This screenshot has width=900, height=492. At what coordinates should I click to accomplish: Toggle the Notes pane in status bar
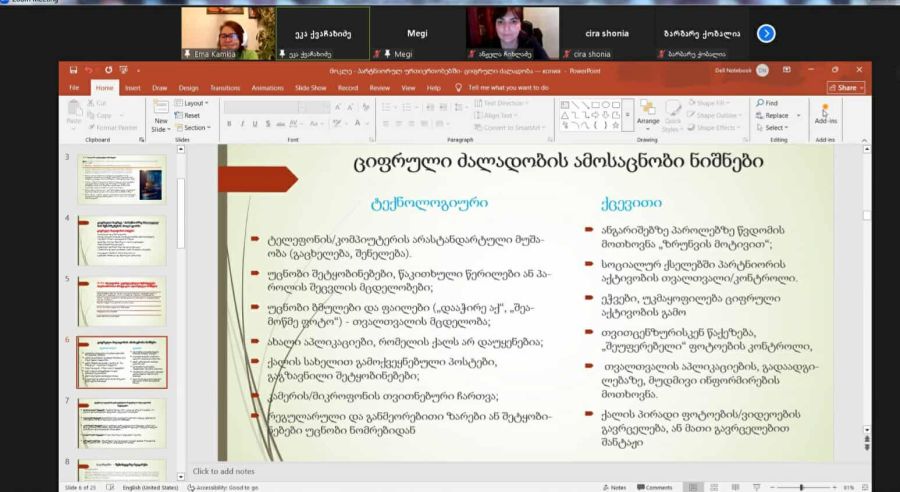pos(616,487)
